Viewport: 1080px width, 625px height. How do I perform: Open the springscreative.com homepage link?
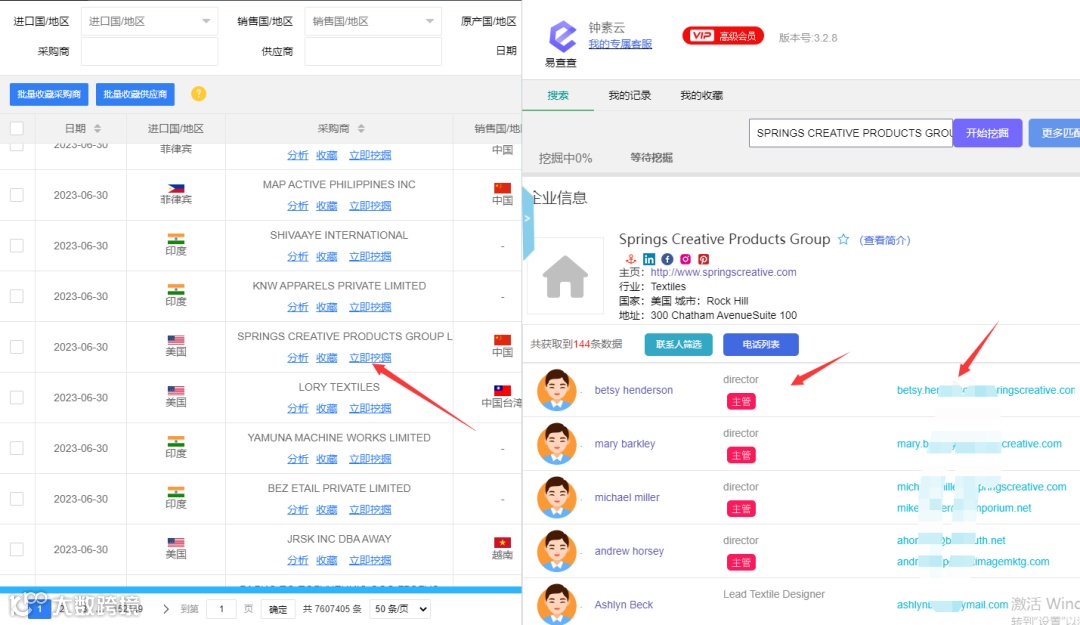pos(722,271)
